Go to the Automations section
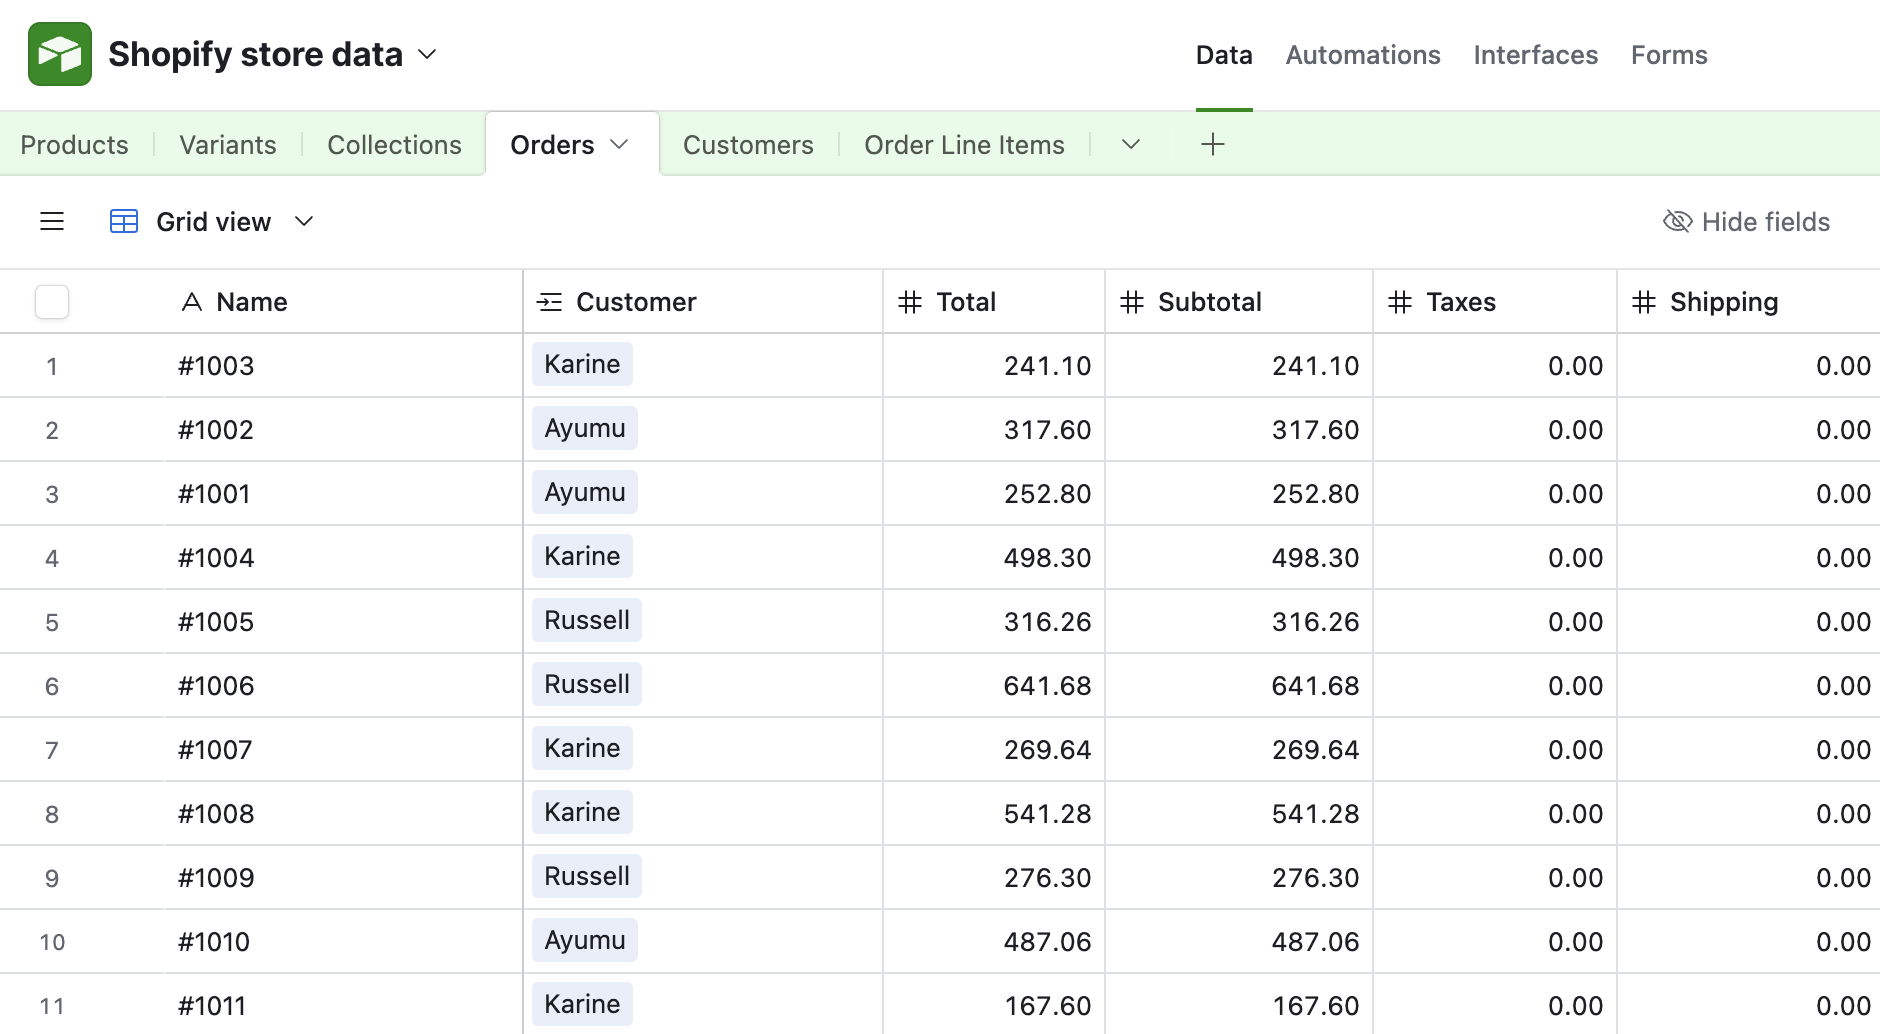The image size is (1880, 1034). pos(1363,55)
